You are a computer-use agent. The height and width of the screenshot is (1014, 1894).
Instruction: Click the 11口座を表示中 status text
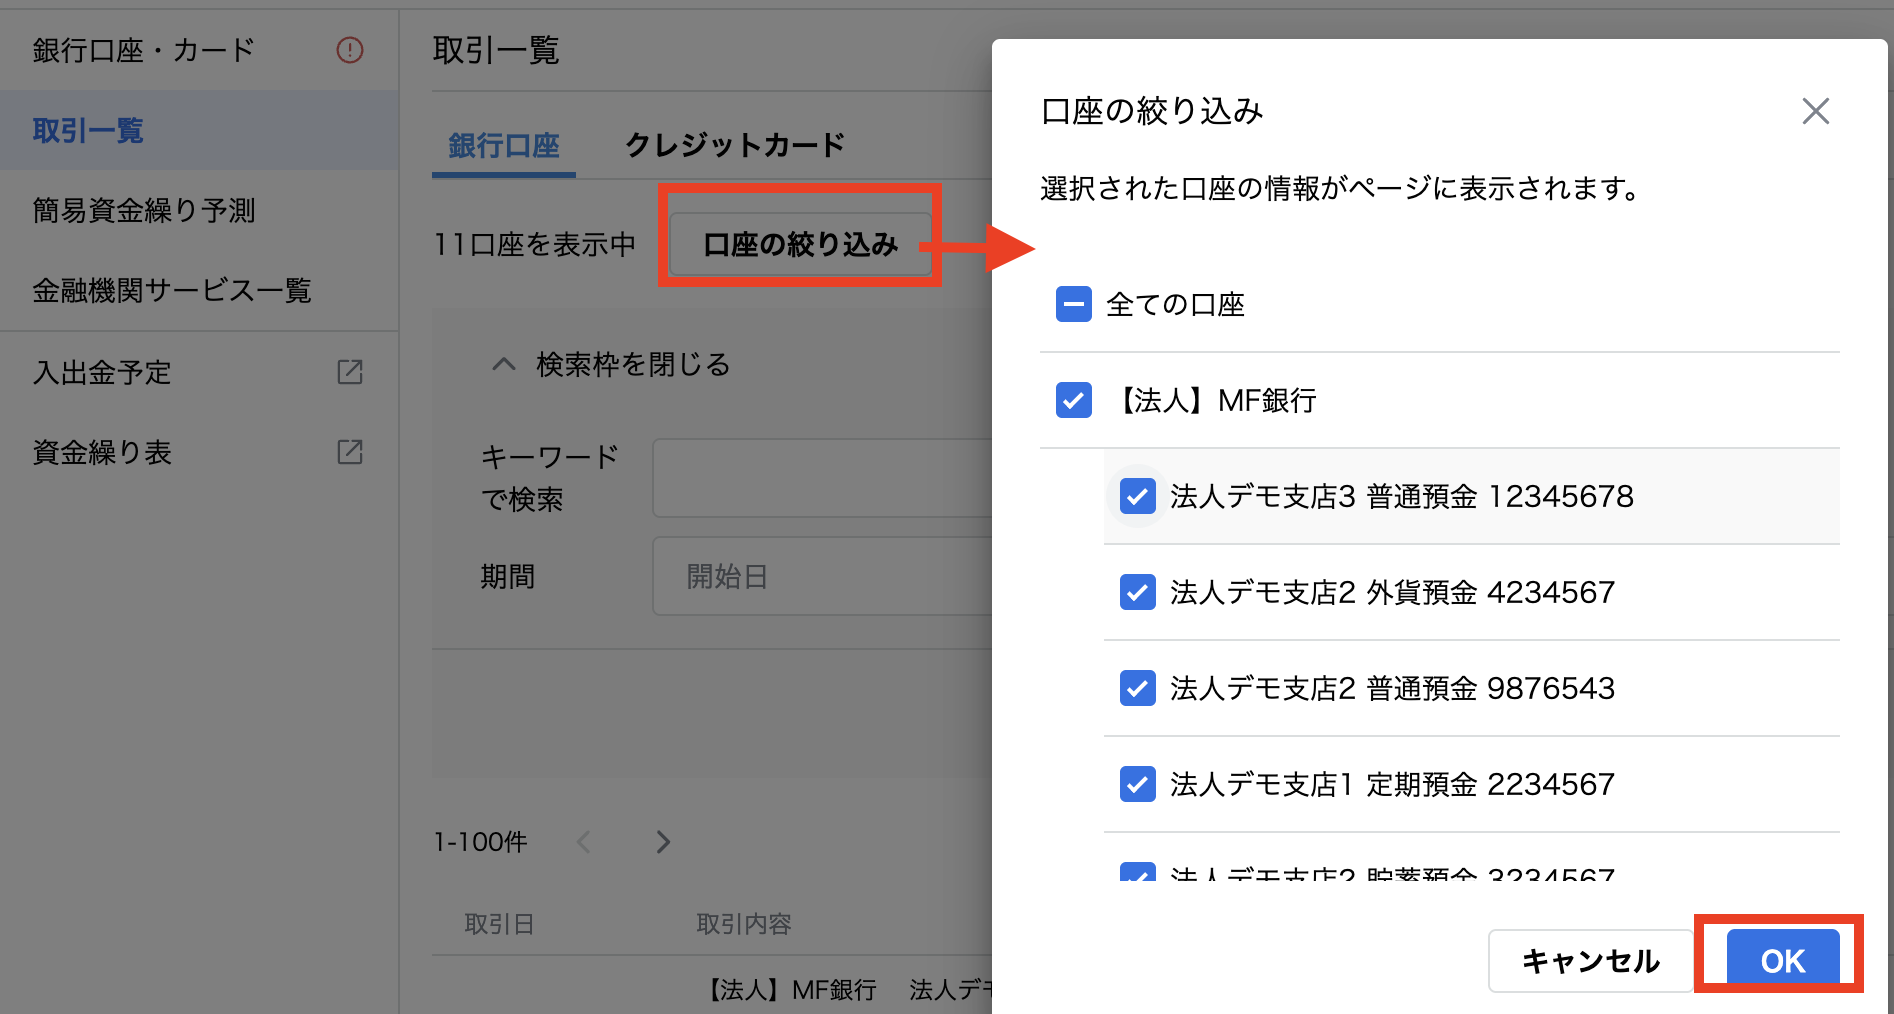tap(534, 245)
